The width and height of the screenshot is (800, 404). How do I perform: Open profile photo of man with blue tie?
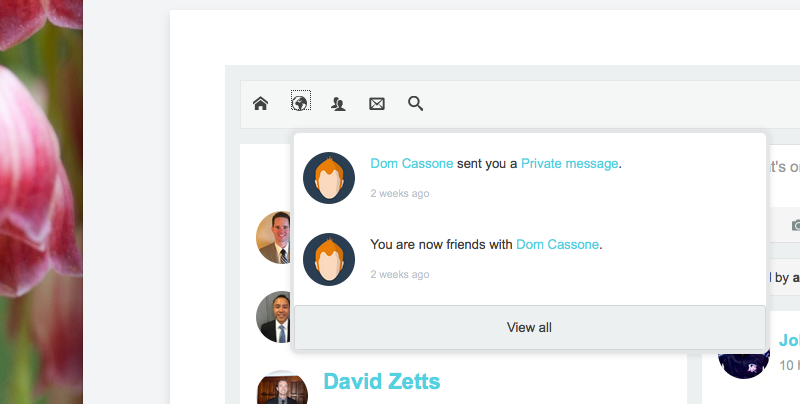pyautogui.click(x=273, y=317)
